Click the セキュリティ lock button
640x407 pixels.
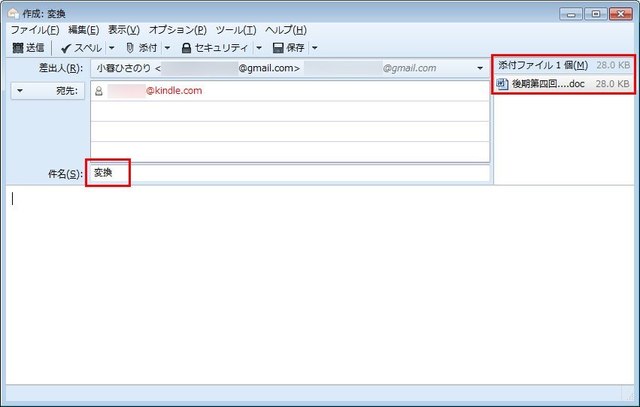(x=214, y=47)
